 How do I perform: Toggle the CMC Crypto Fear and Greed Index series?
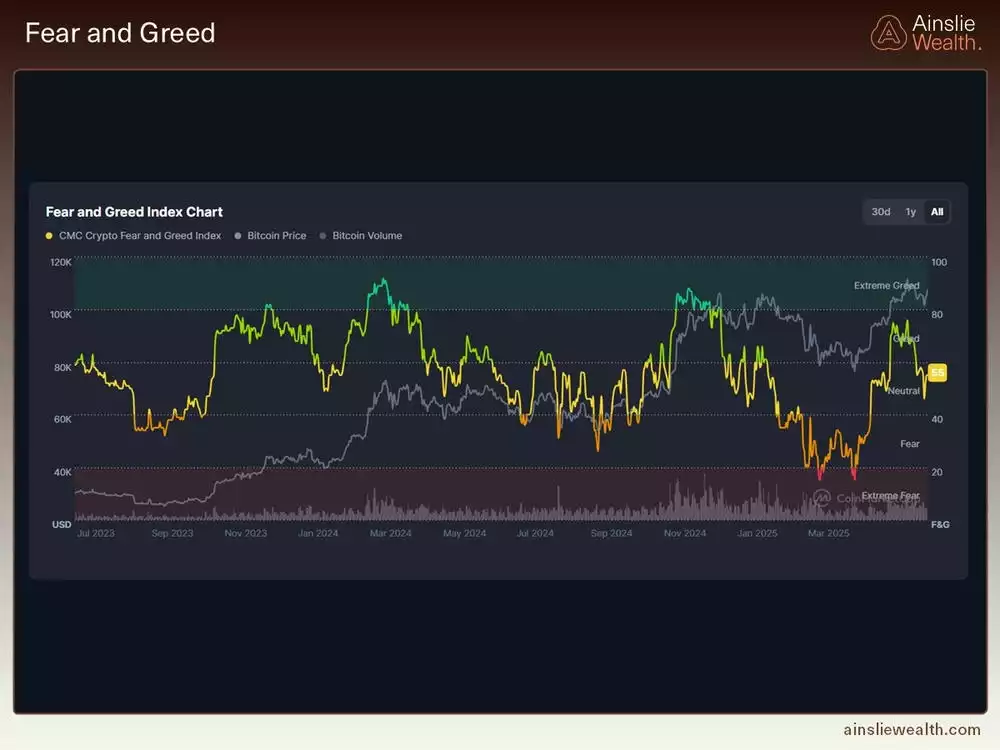pos(140,236)
